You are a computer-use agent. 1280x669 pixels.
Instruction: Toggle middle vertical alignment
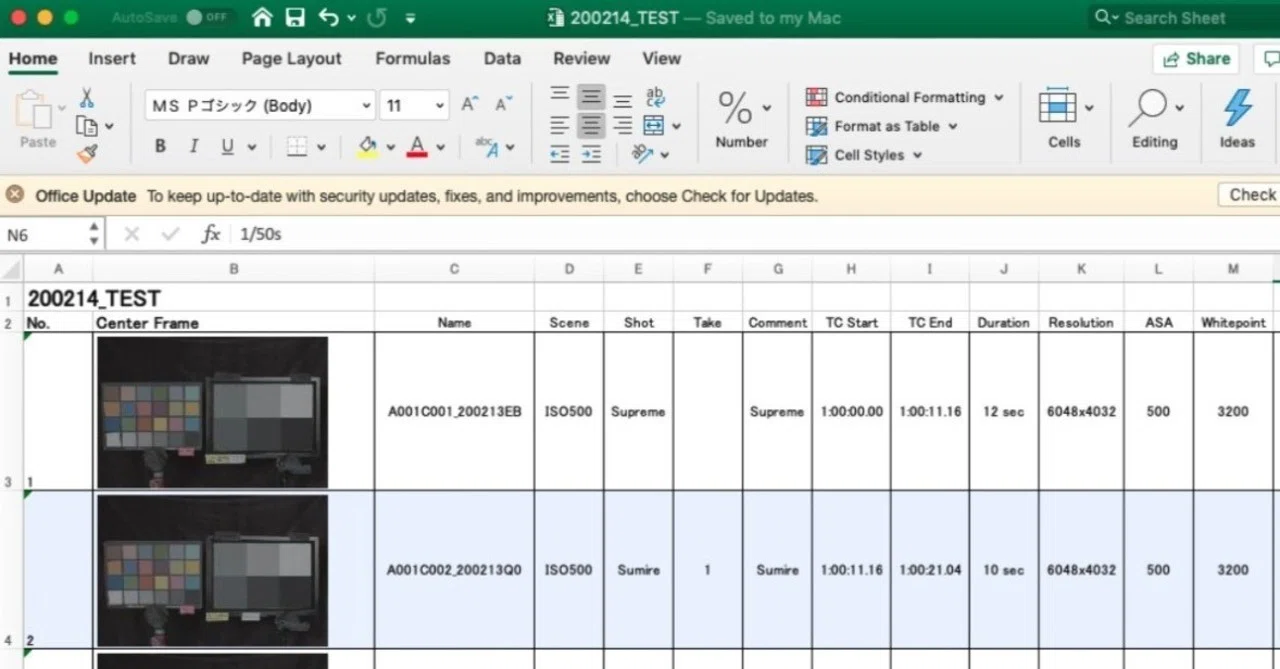(x=591, y=97)
